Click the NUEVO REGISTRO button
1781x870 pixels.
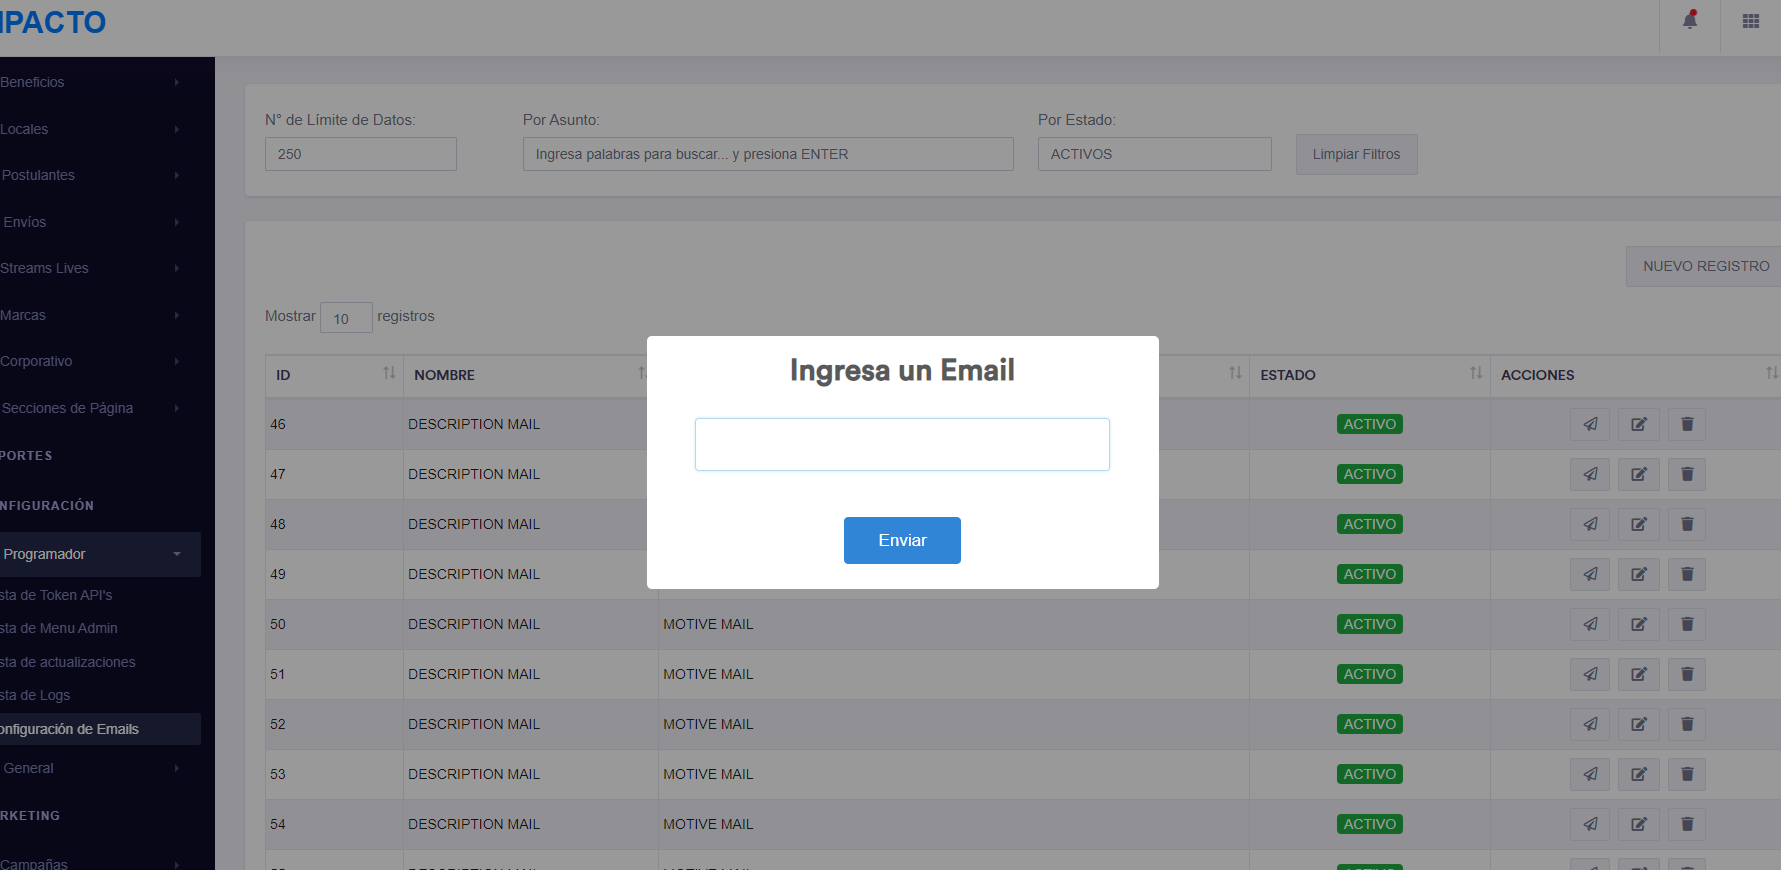[x=1705, y=266]
